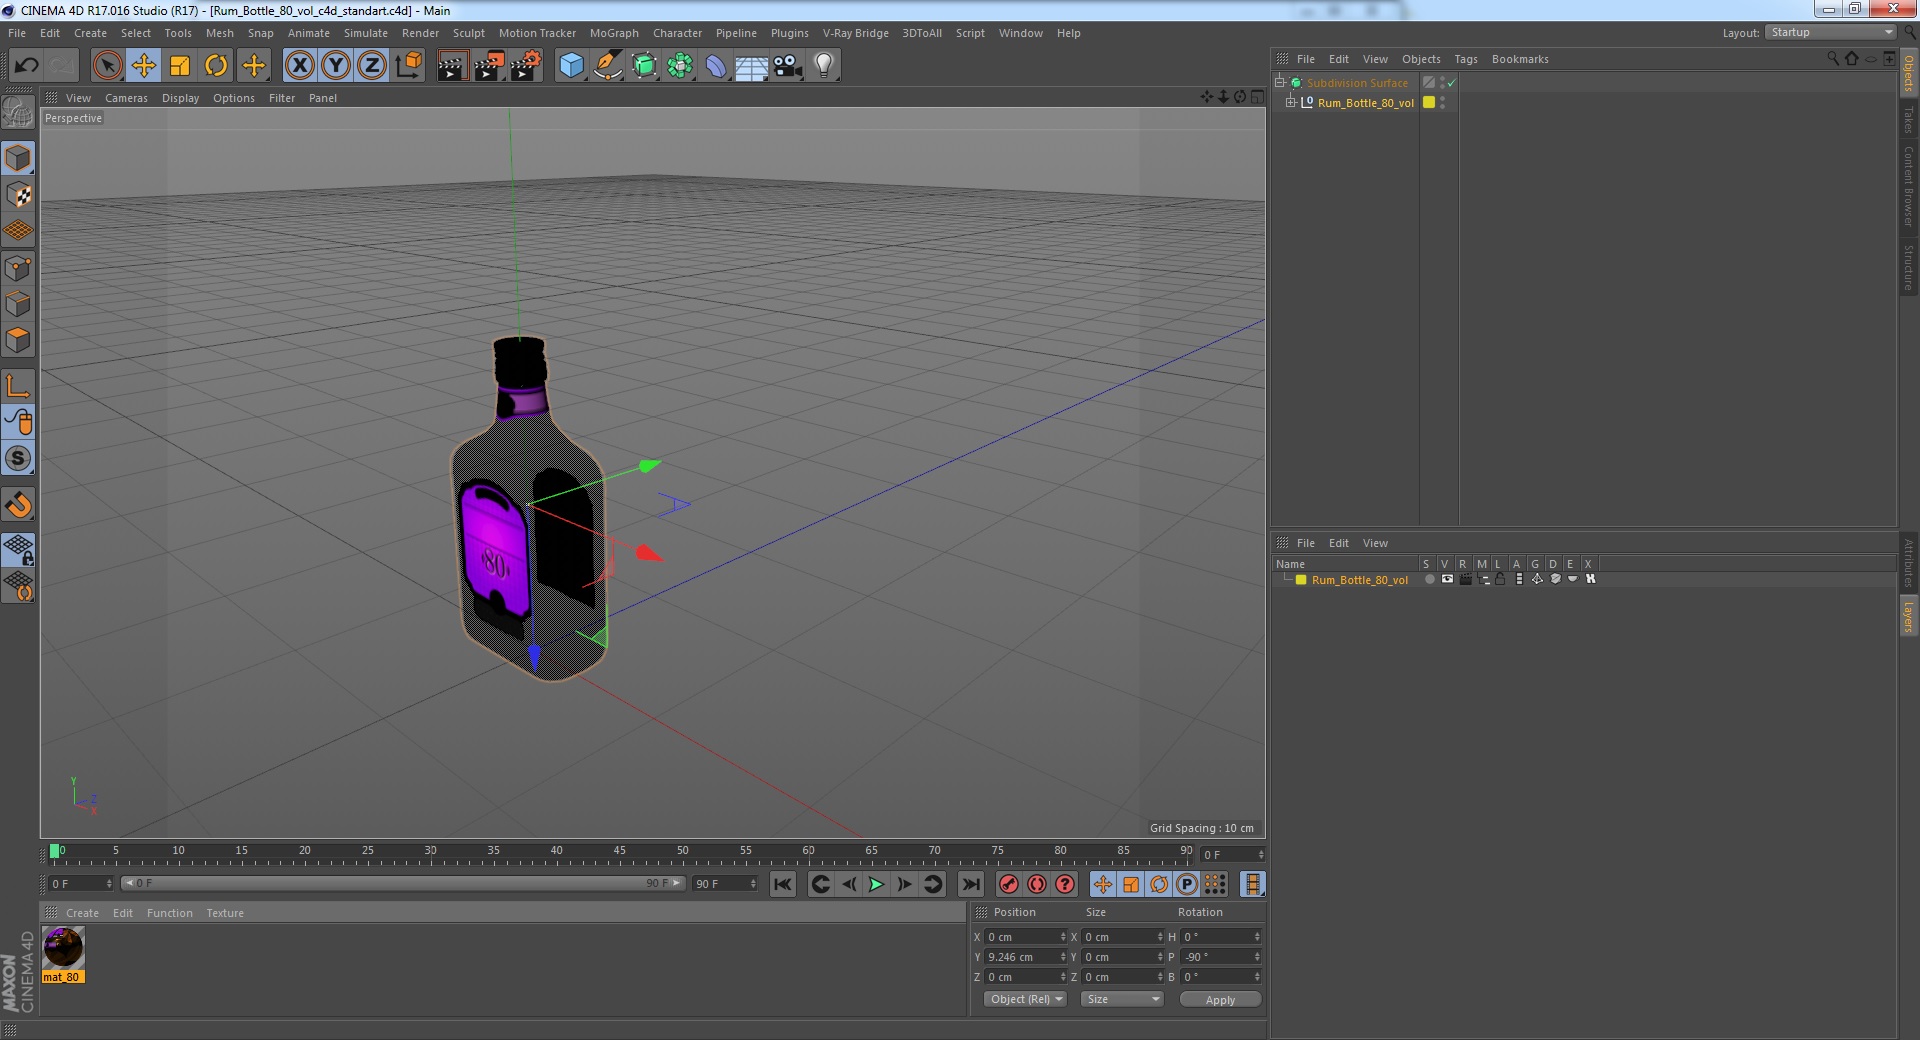The height and width of the screenshot is (1040, 1920).
Task: Toggle the Y axis lock
Action: 336,66
